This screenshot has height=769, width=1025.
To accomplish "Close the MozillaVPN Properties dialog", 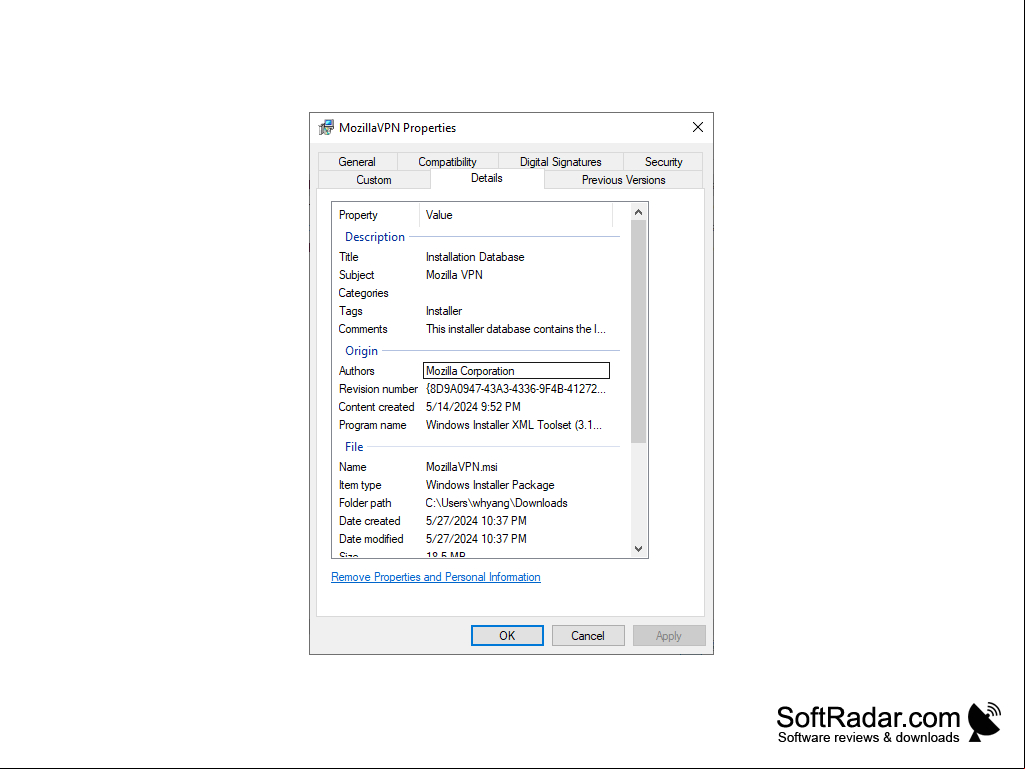I will (x=697, y=128).
